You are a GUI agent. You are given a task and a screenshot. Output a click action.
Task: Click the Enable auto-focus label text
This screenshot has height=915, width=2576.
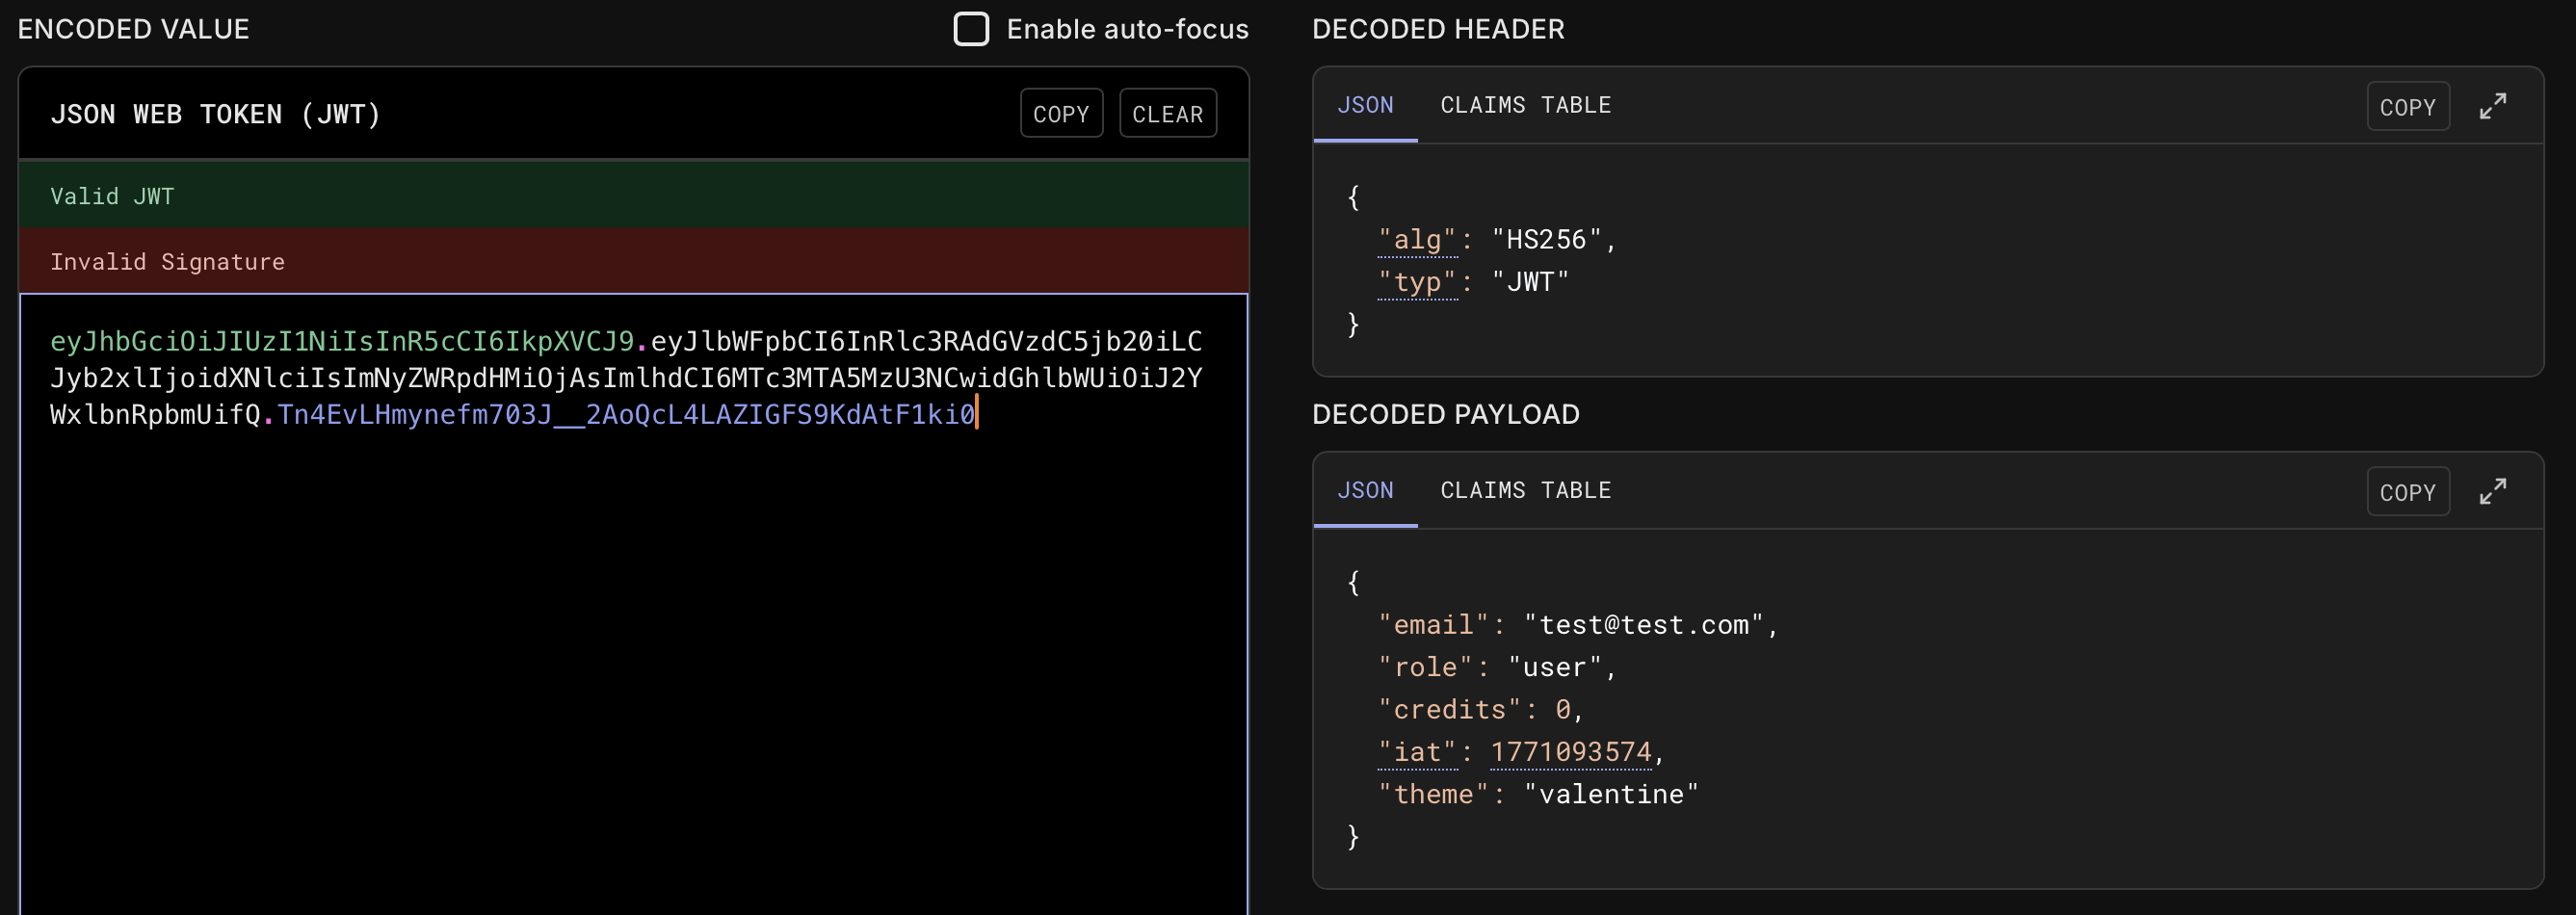click(1126, 29)
